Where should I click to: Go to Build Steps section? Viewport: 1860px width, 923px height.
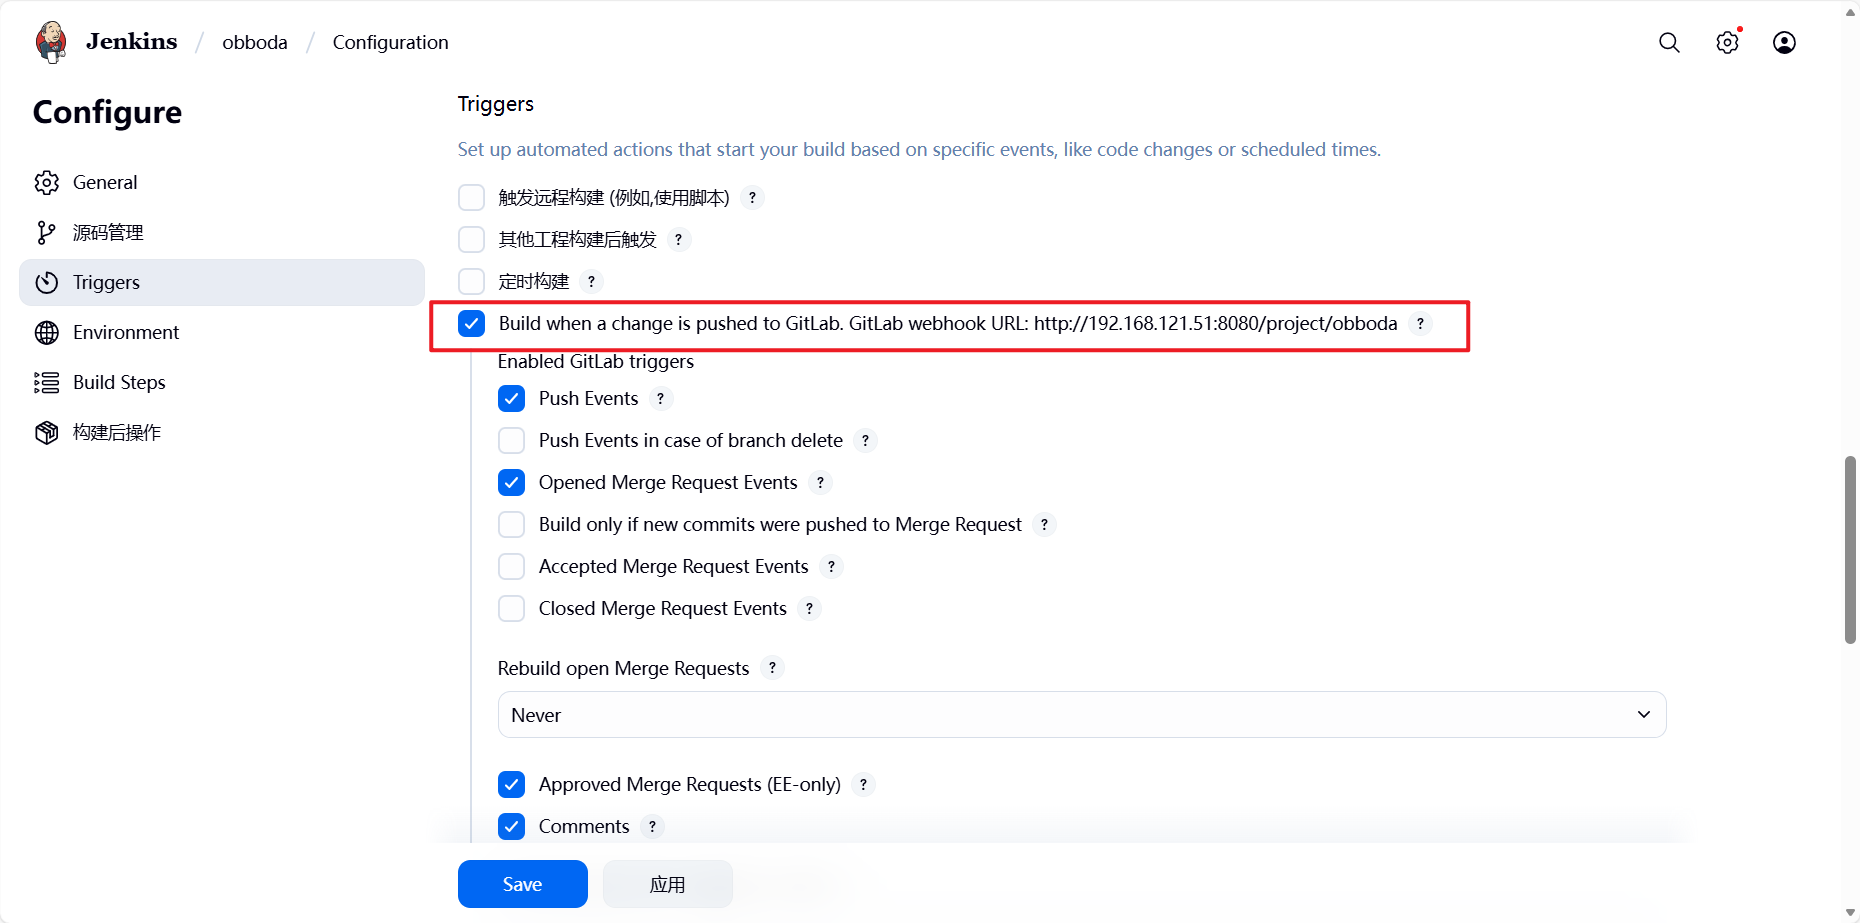click(x=222, y=383)
